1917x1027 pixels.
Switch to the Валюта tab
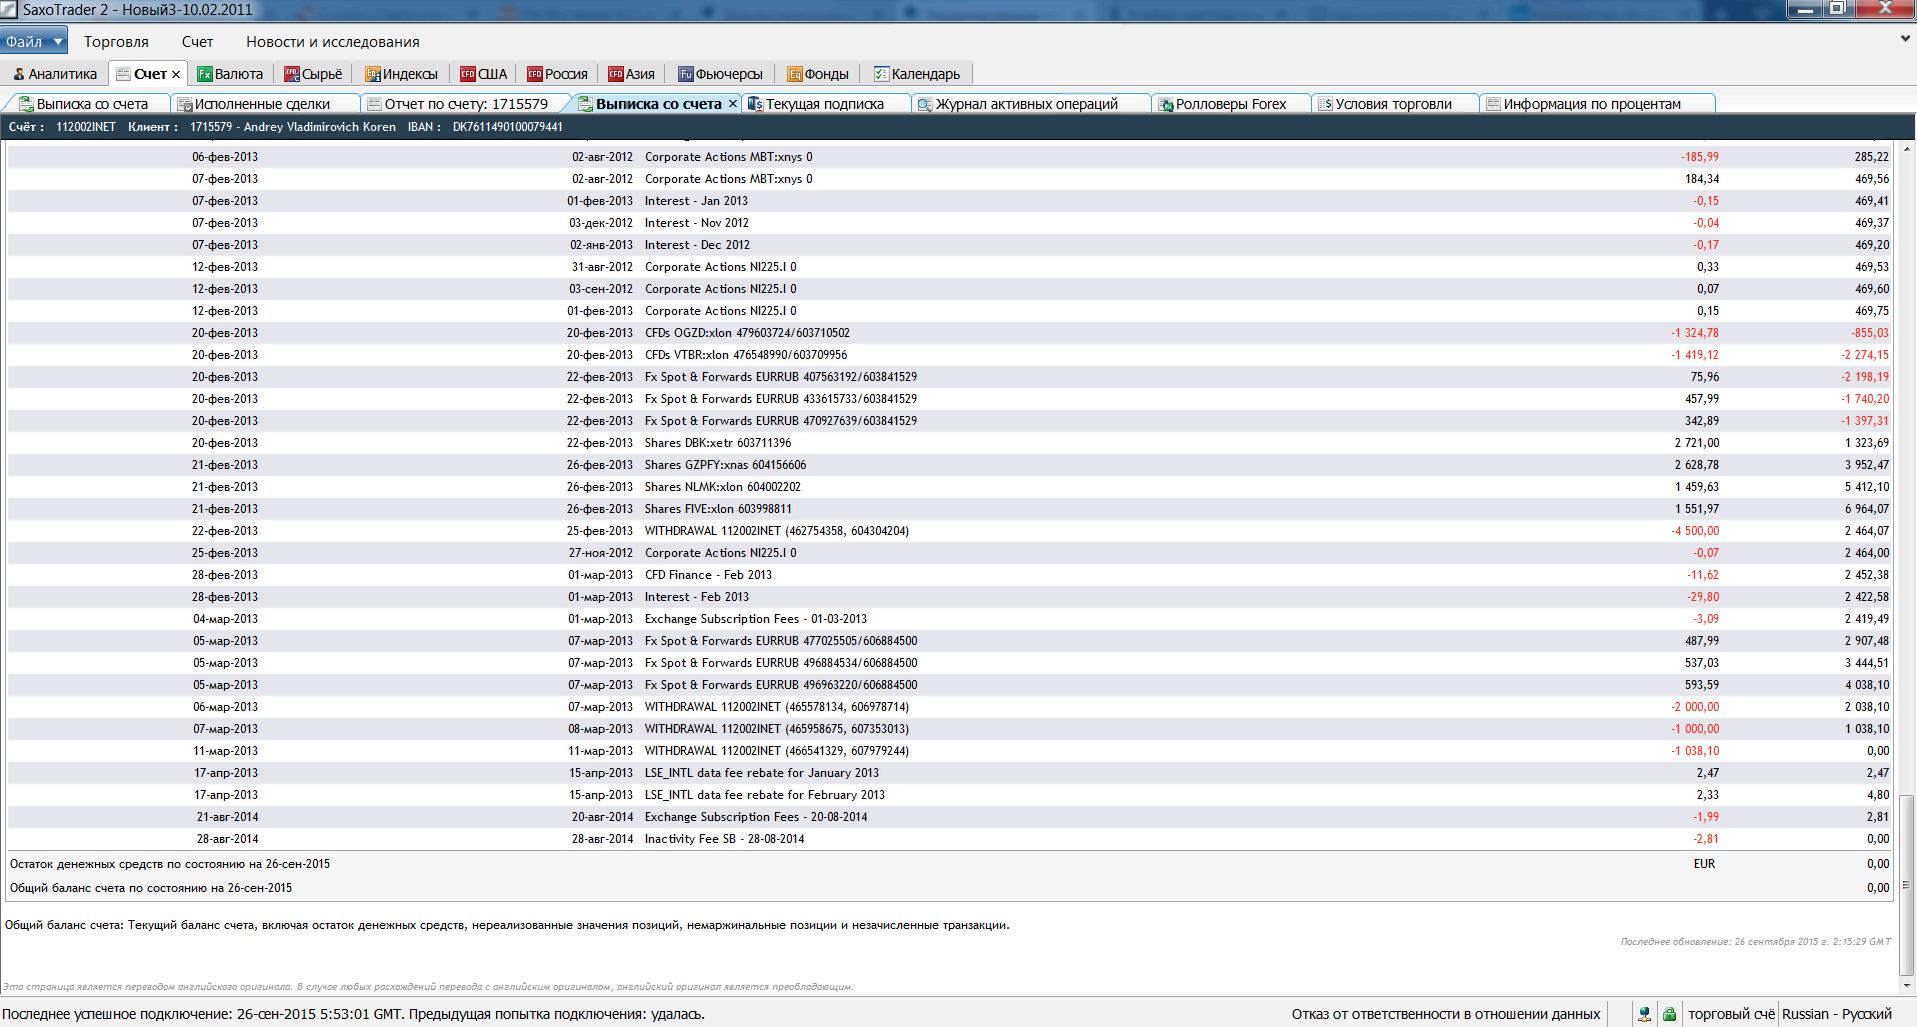tap(230, 74)
